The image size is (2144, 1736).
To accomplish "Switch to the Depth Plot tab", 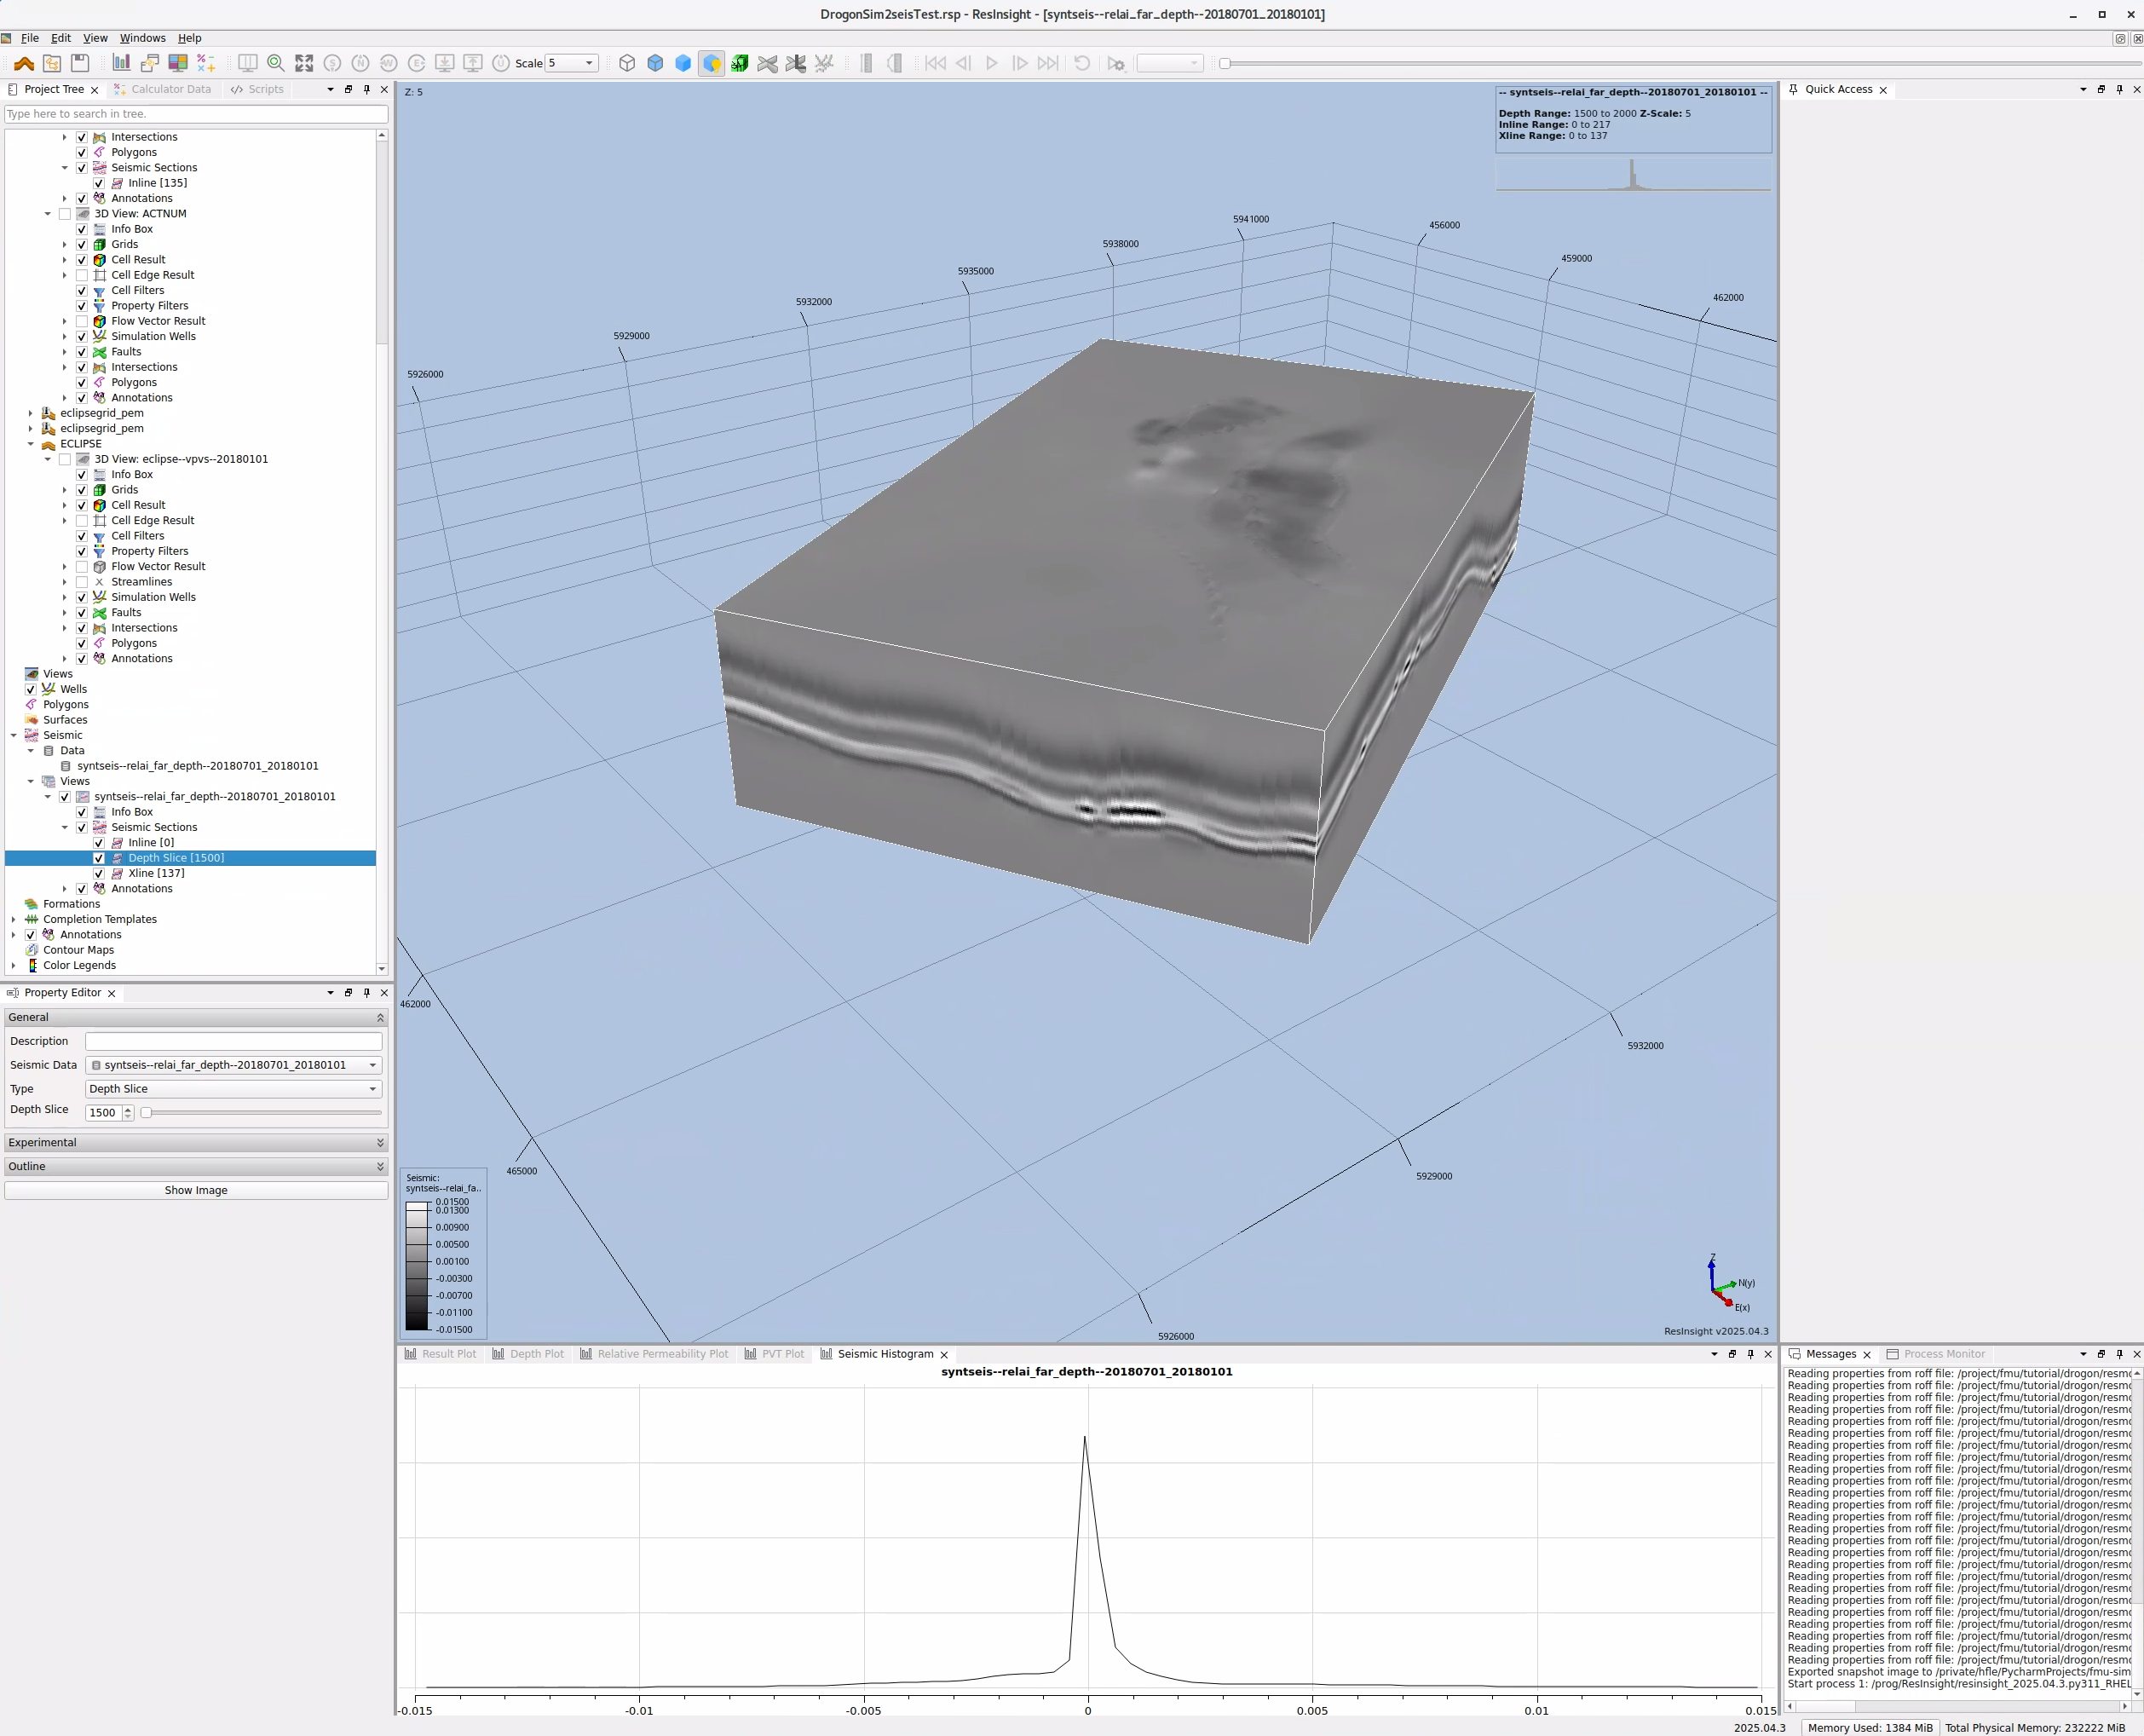I will (528, 1354).
